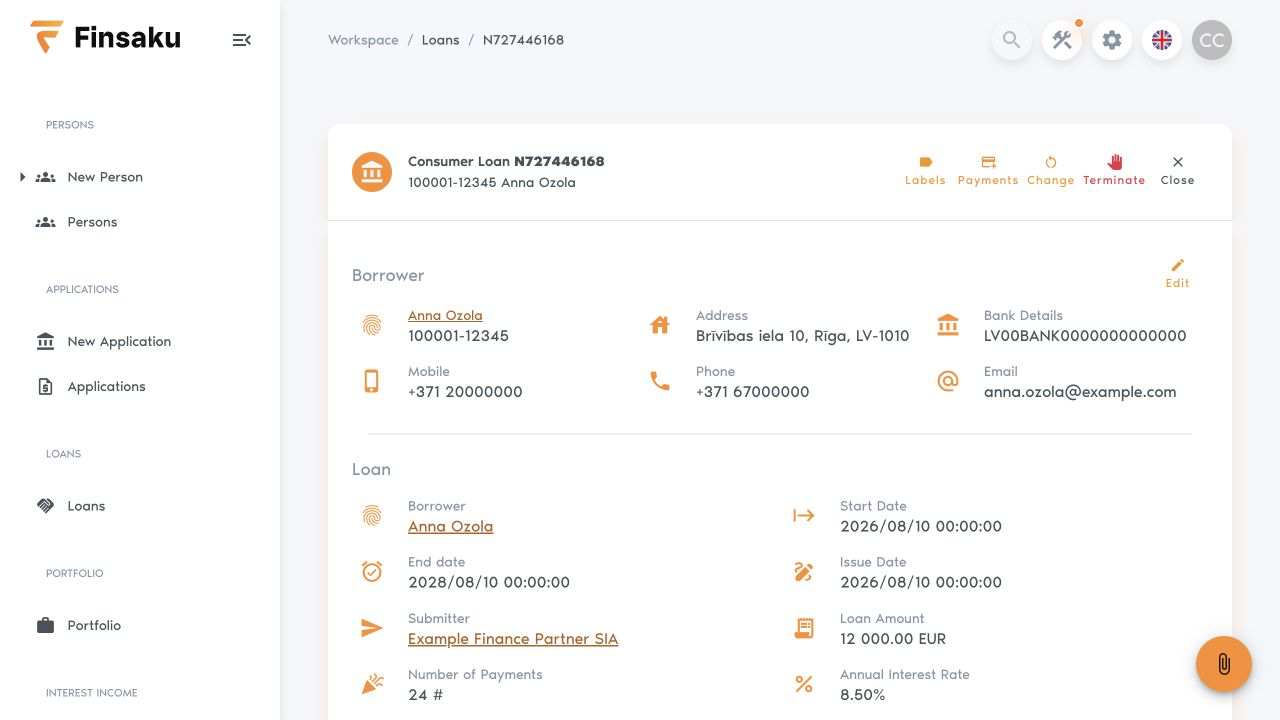Click fingerprint icon beside 100001-12345

[x=372, y=325]
